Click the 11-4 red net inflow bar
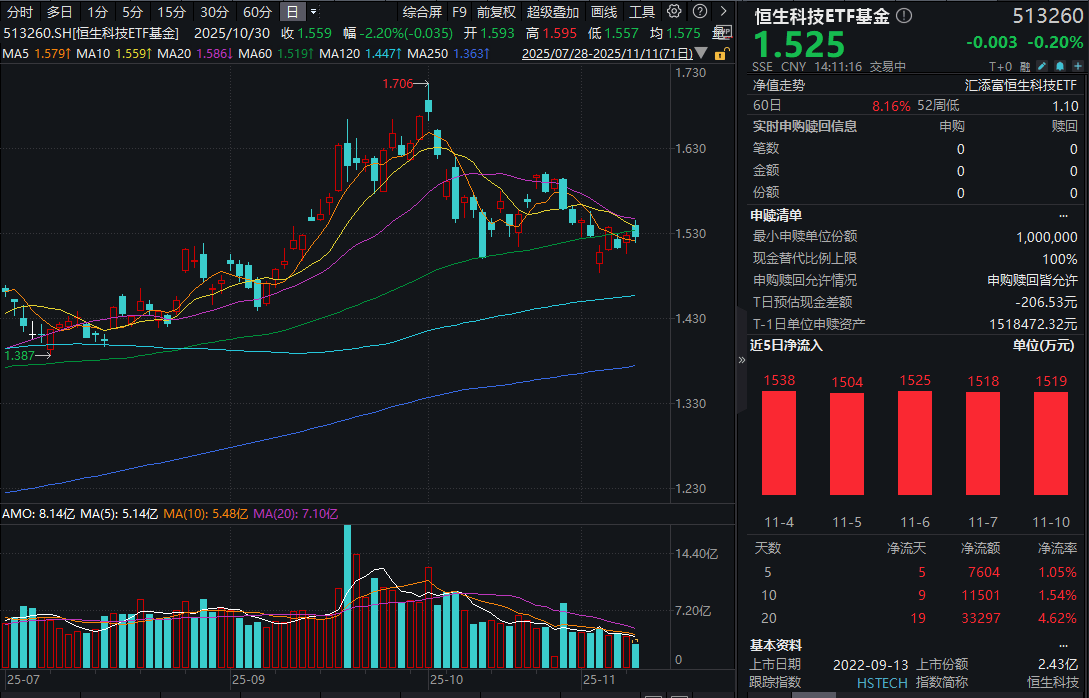The height and width of the screenshot is (698, 1089). click(779, 443)
